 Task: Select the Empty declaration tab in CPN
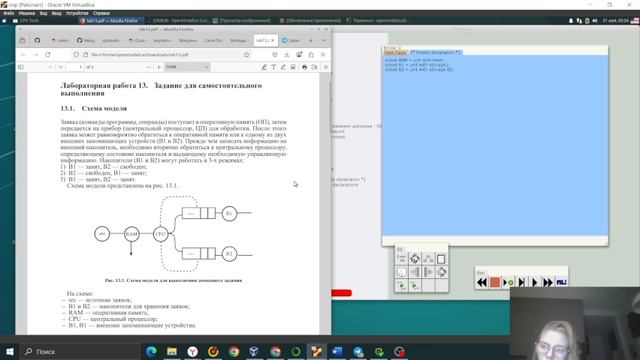436,52
